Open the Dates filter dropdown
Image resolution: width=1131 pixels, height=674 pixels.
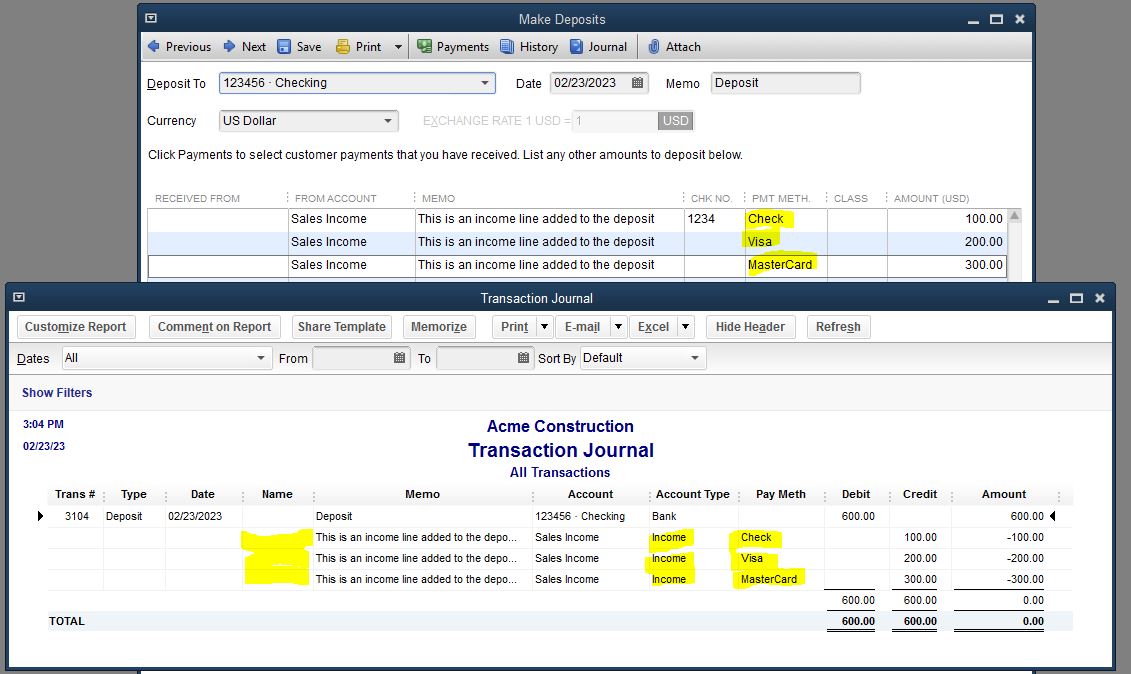tap(261, 358)
